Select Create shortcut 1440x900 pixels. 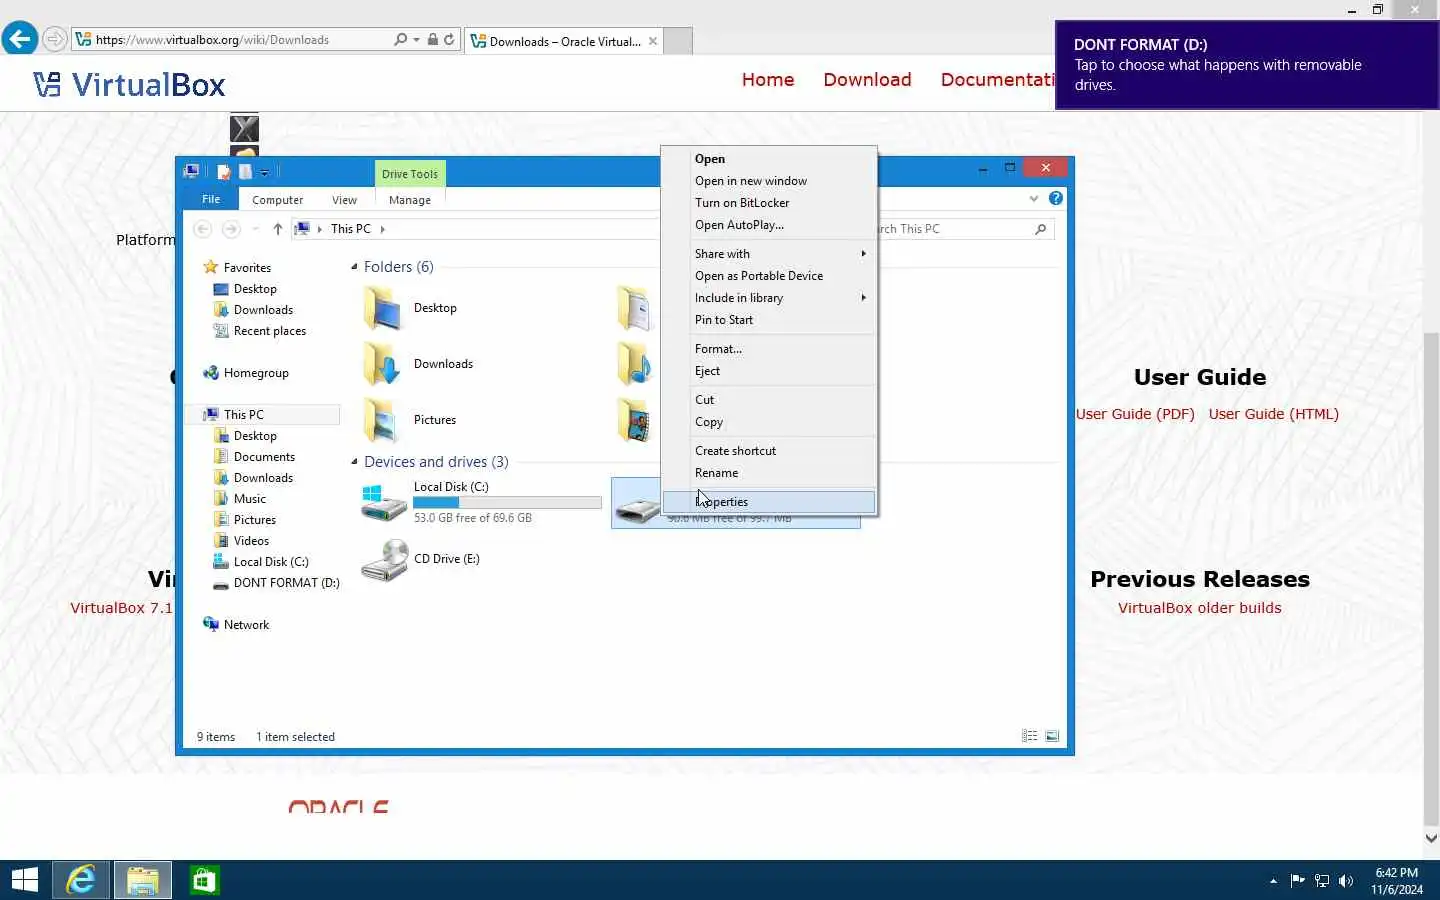[x=769, y=451]
